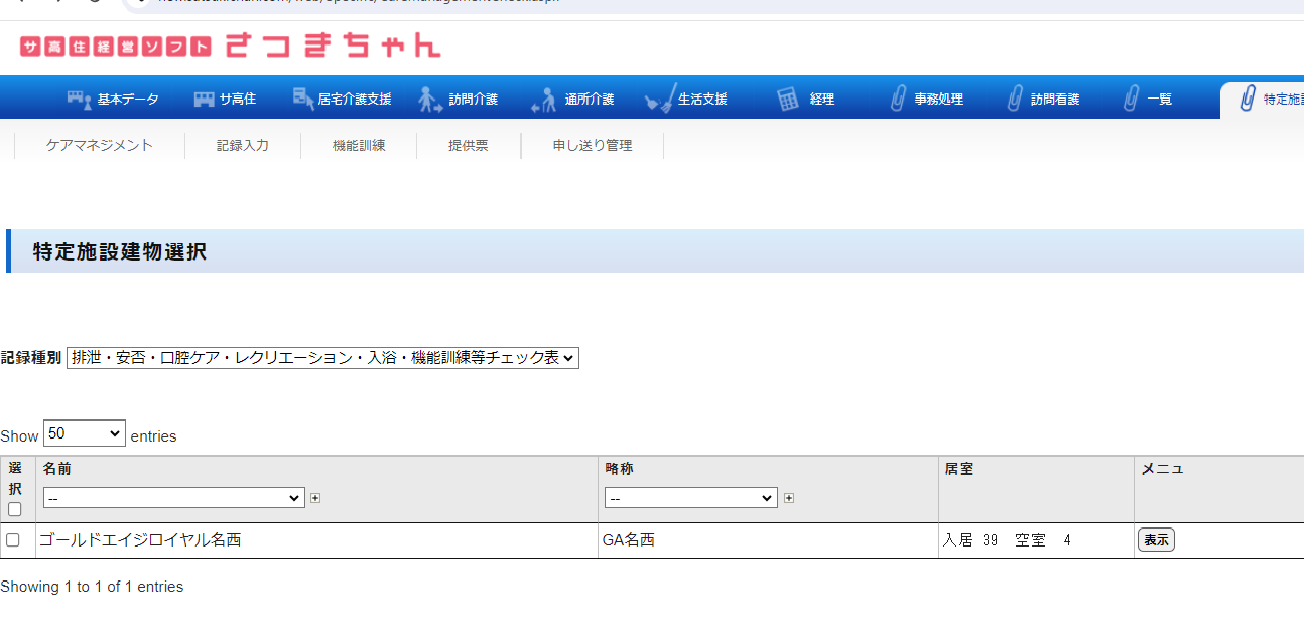Open the 記録種別 dropdown
Image resolution: width=1304 pixels, height=626 pixels.
coord(322,358)
